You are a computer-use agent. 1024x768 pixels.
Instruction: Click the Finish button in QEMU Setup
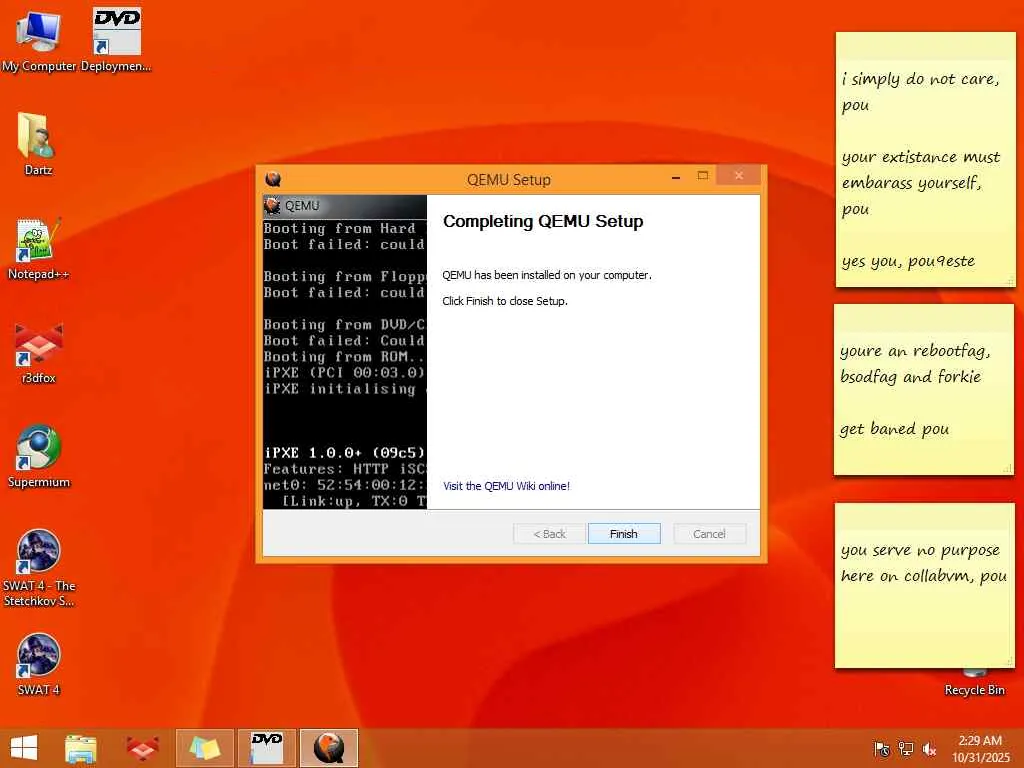coord(624,534)
